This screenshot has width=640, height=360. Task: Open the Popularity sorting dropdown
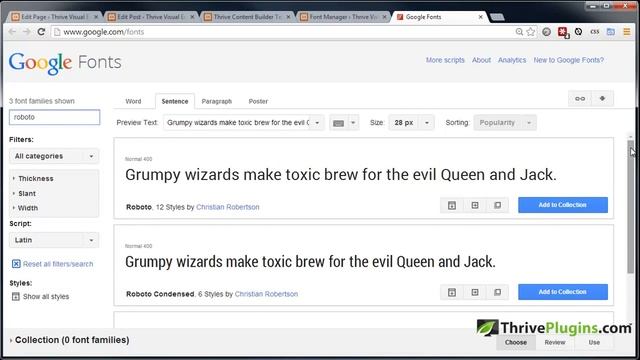pyautogui.click(x=505, y=123)
